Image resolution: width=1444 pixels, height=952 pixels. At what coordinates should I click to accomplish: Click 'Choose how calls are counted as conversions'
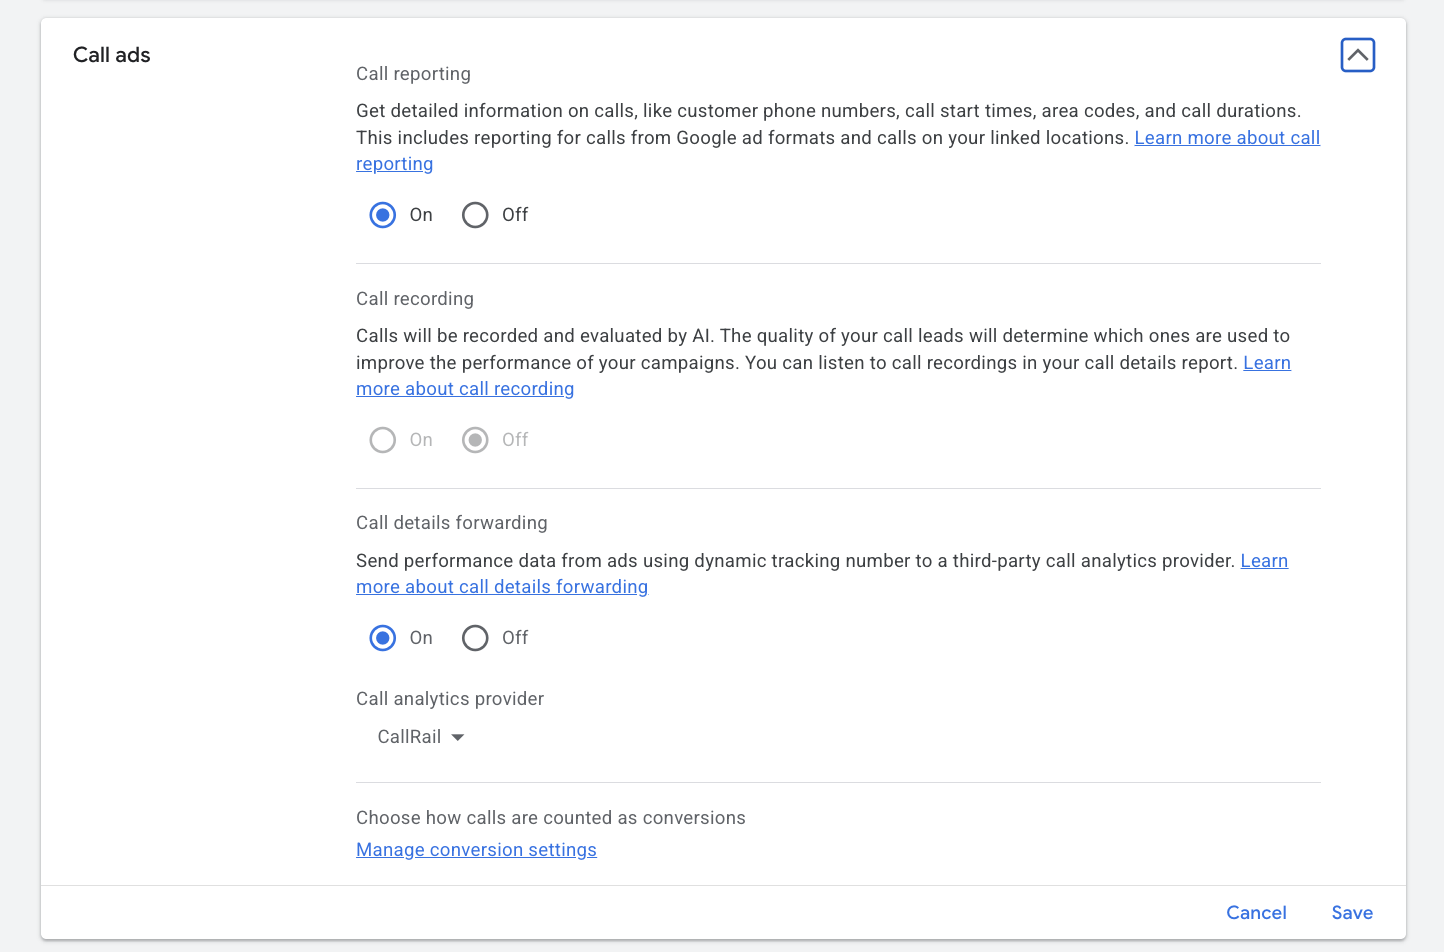click(551, 818)
